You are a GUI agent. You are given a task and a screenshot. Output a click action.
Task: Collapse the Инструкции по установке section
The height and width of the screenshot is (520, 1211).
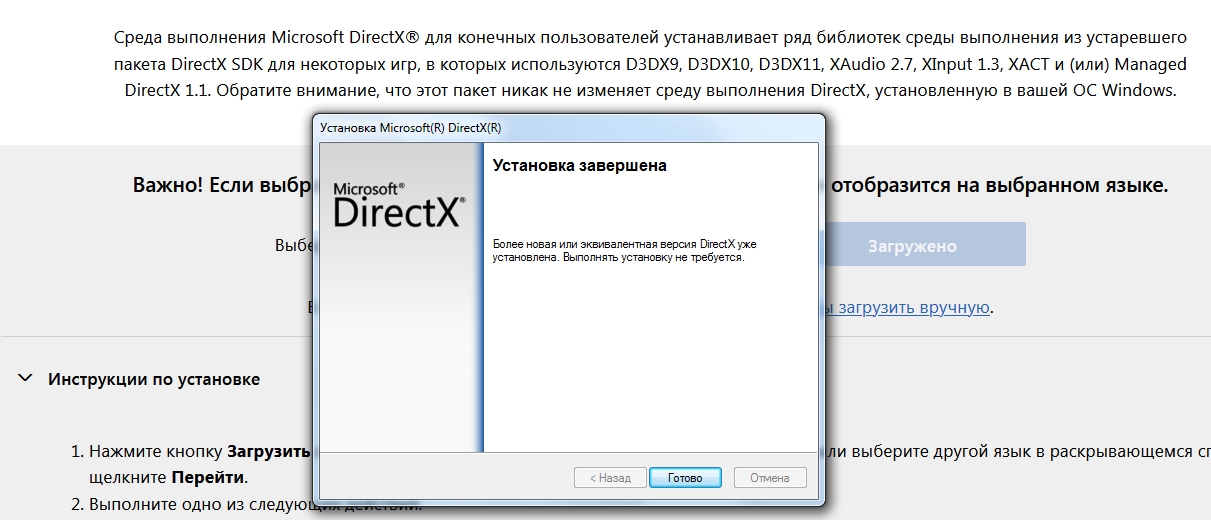tap(24, 379)
